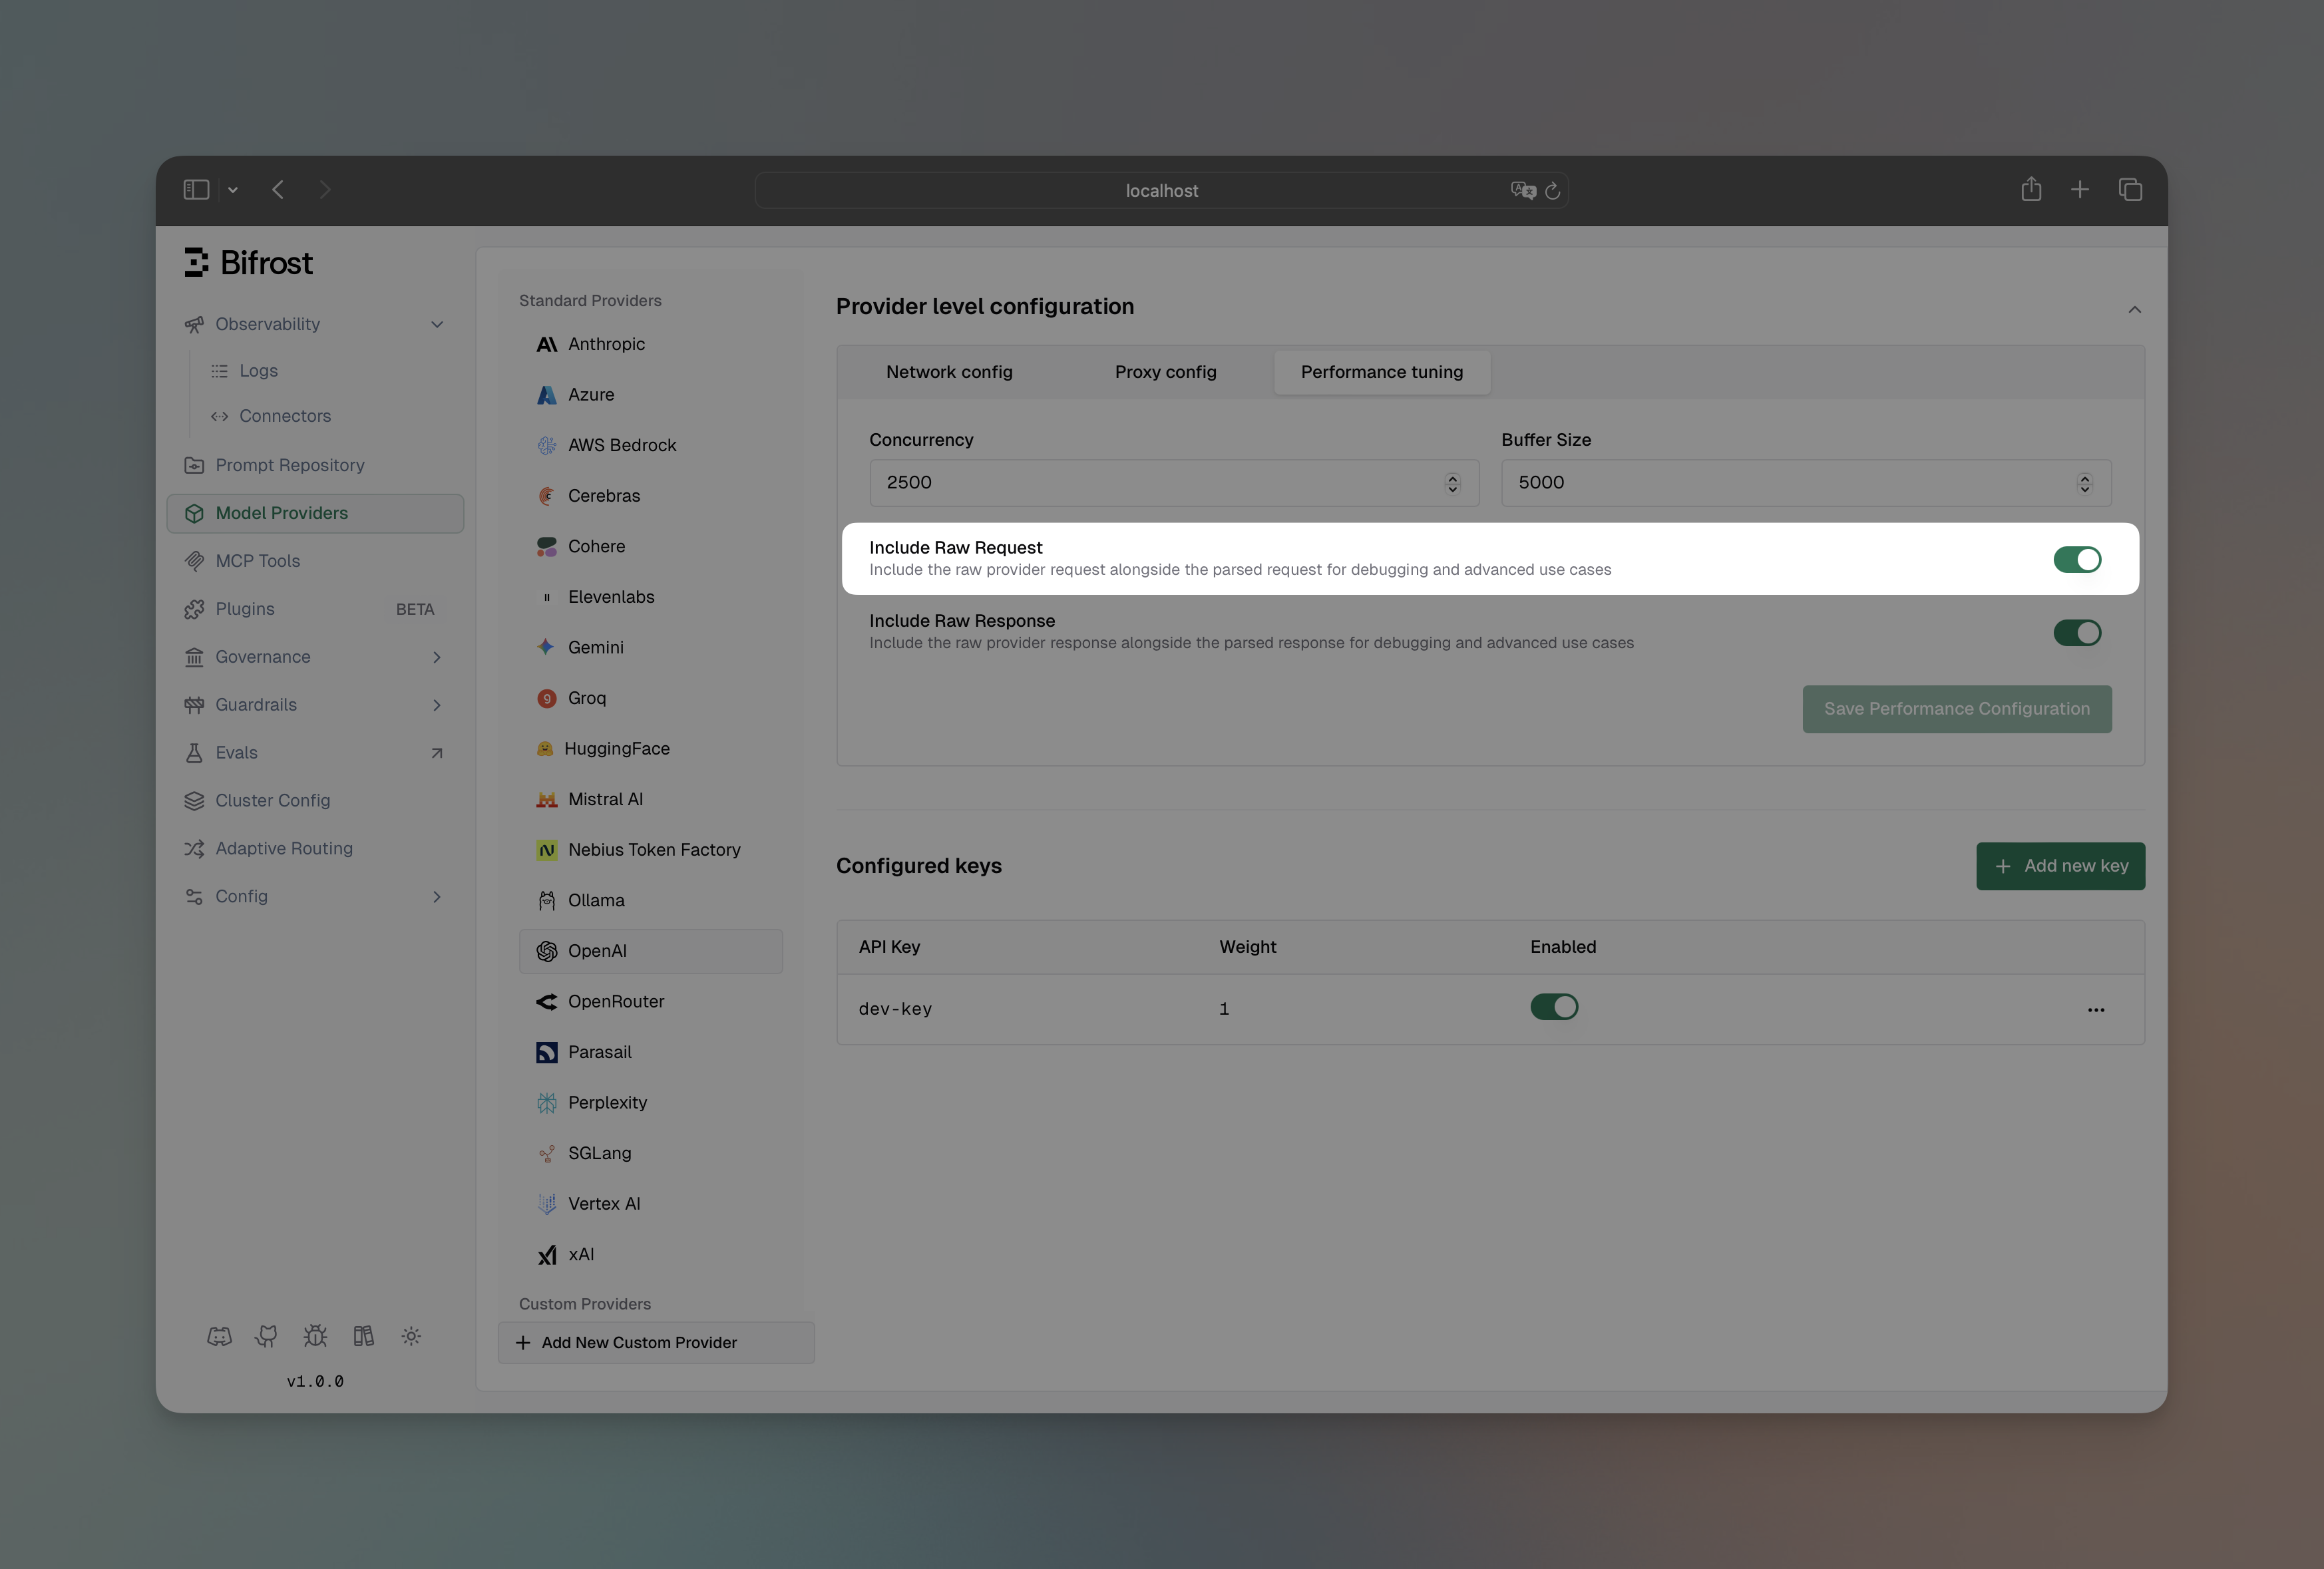Click Save Performance Configuration
Screen dimensions: 2324x1569
(1956, 708)
